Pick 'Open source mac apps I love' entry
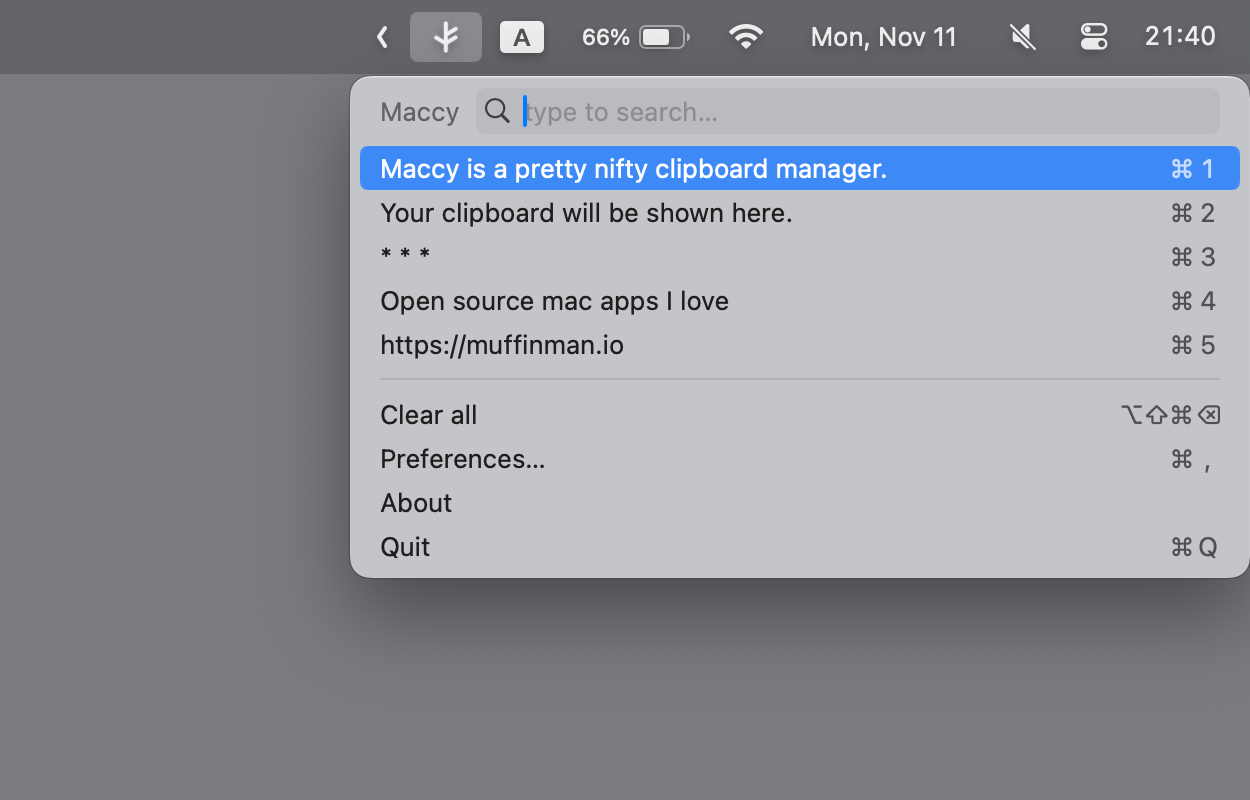This screenshot has width=1250, height=800. coord(800,301)
